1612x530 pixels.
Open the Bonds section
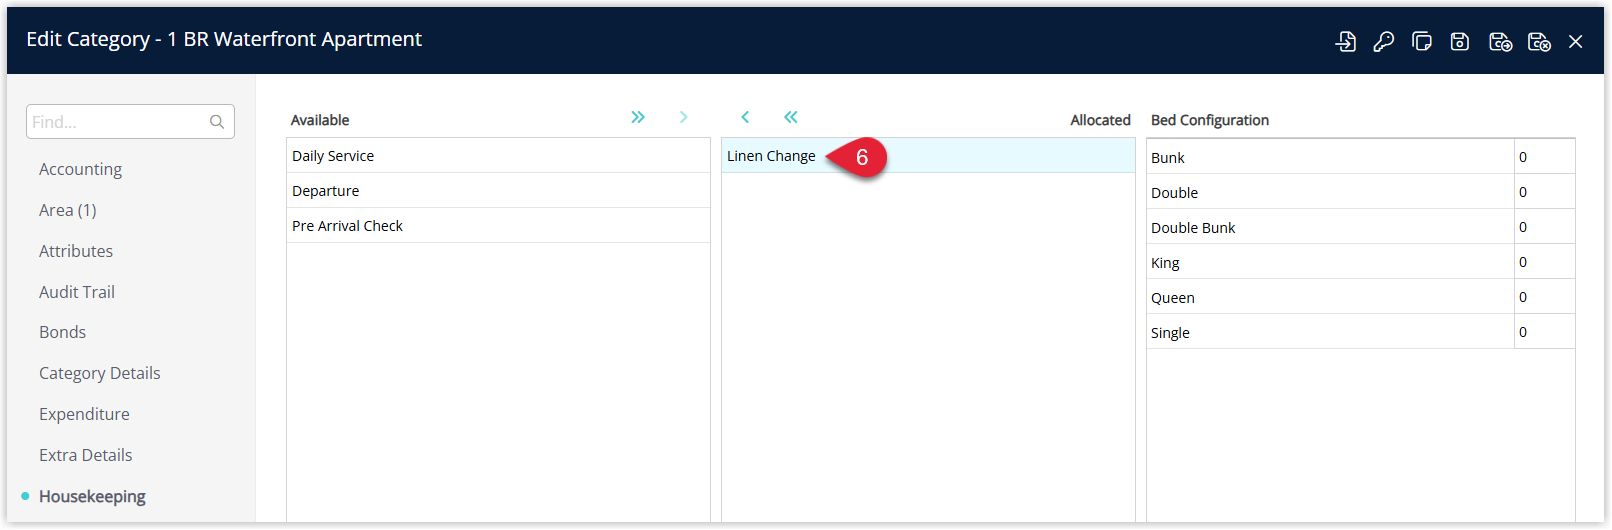point(62,332)
